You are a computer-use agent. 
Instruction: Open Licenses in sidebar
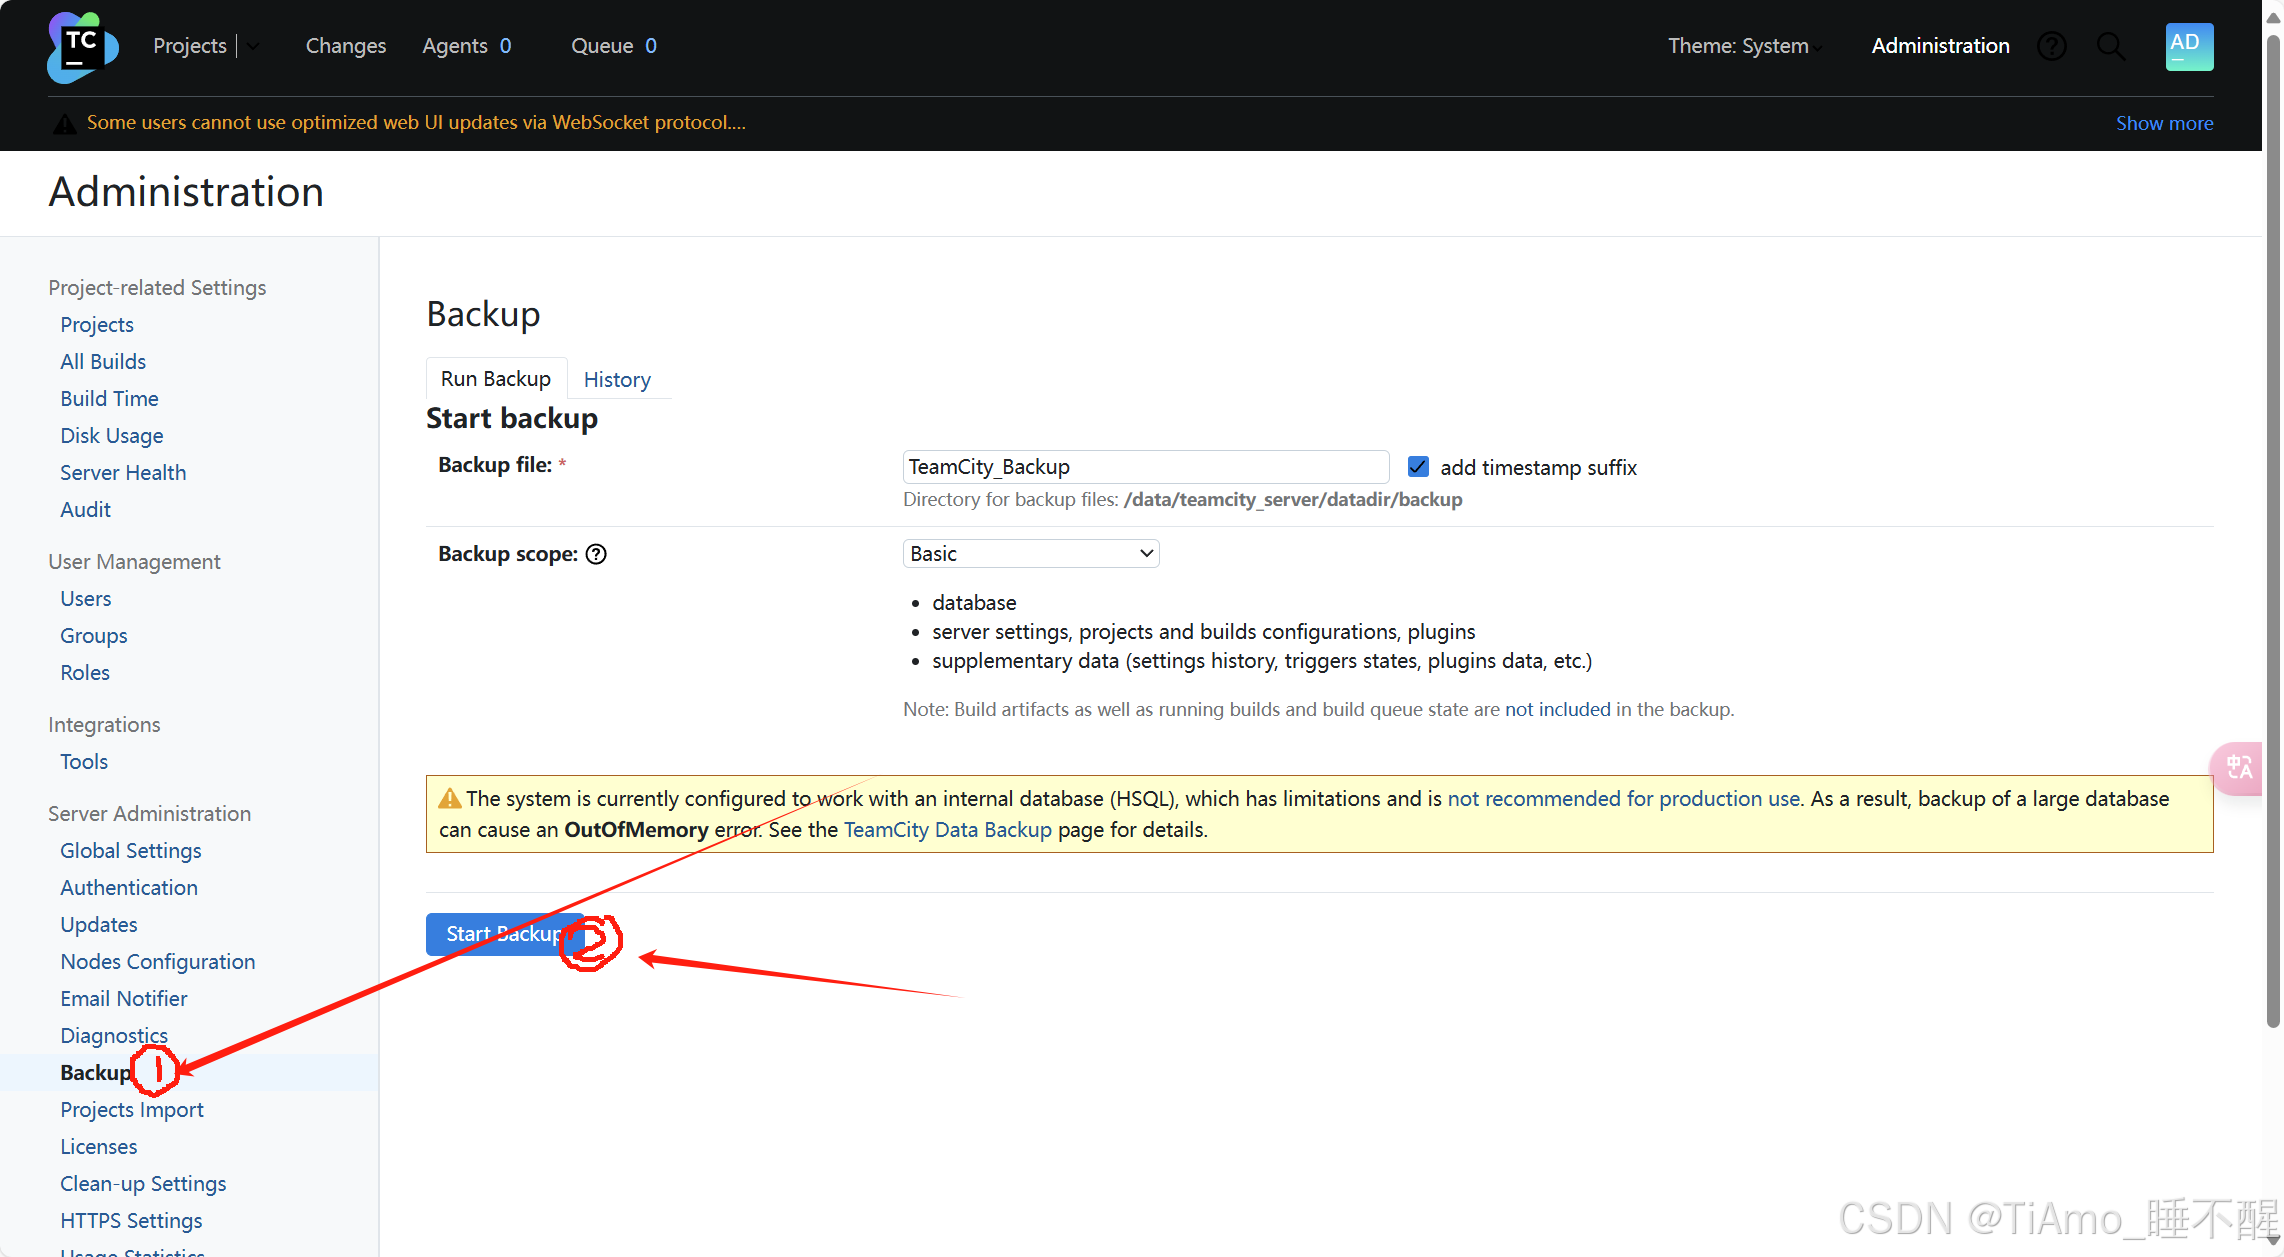(x=98, y=1146)
